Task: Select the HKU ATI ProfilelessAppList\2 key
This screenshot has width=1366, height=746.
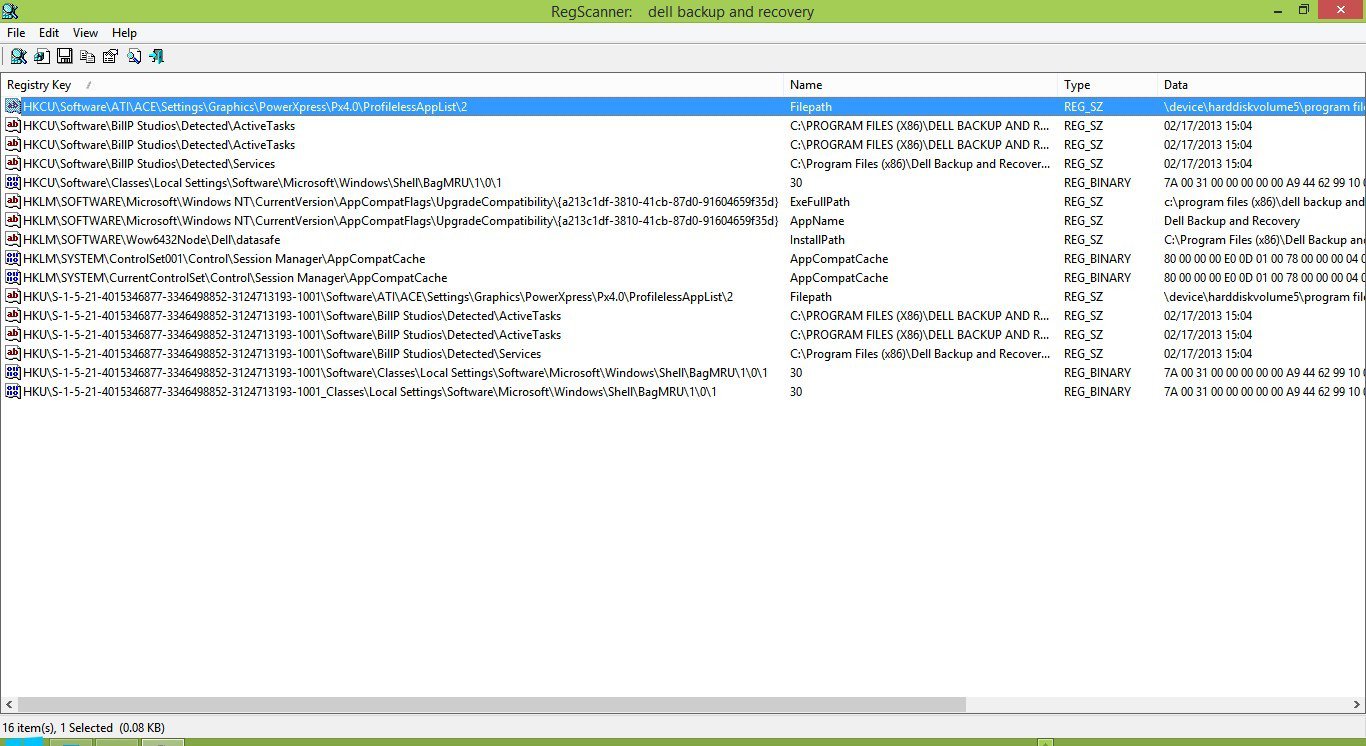Action: [x=378, y=296]
